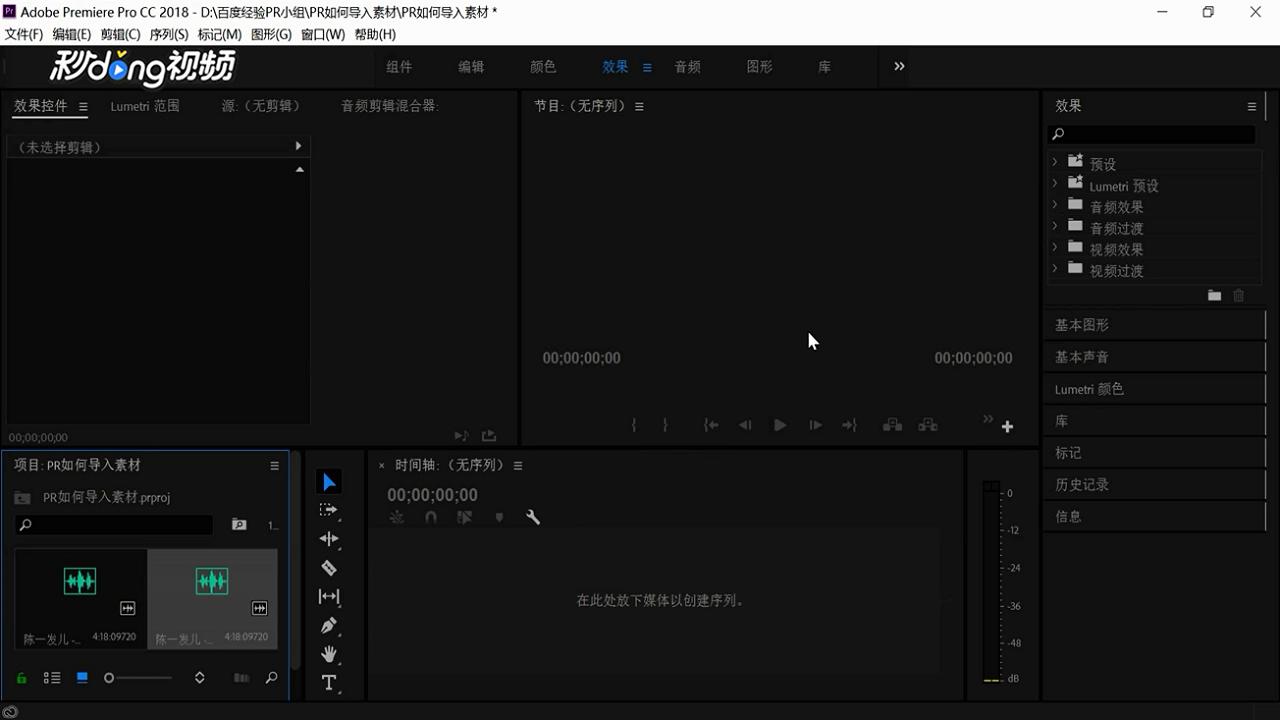The width and height of the screenshot is (1280, 720).
Task: Open Program monitor panel menu
Action: coord(639,106)
